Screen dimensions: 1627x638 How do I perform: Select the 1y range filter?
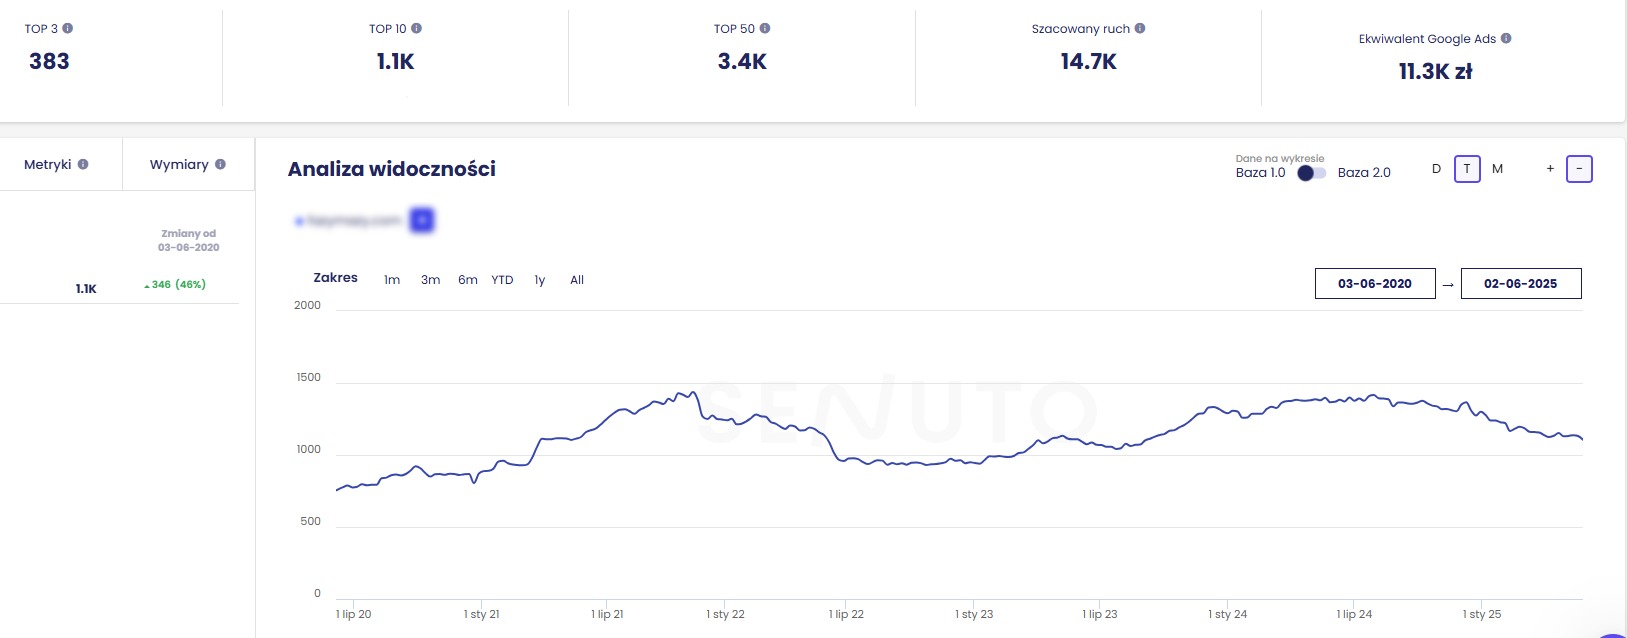[x=540, y=280]
